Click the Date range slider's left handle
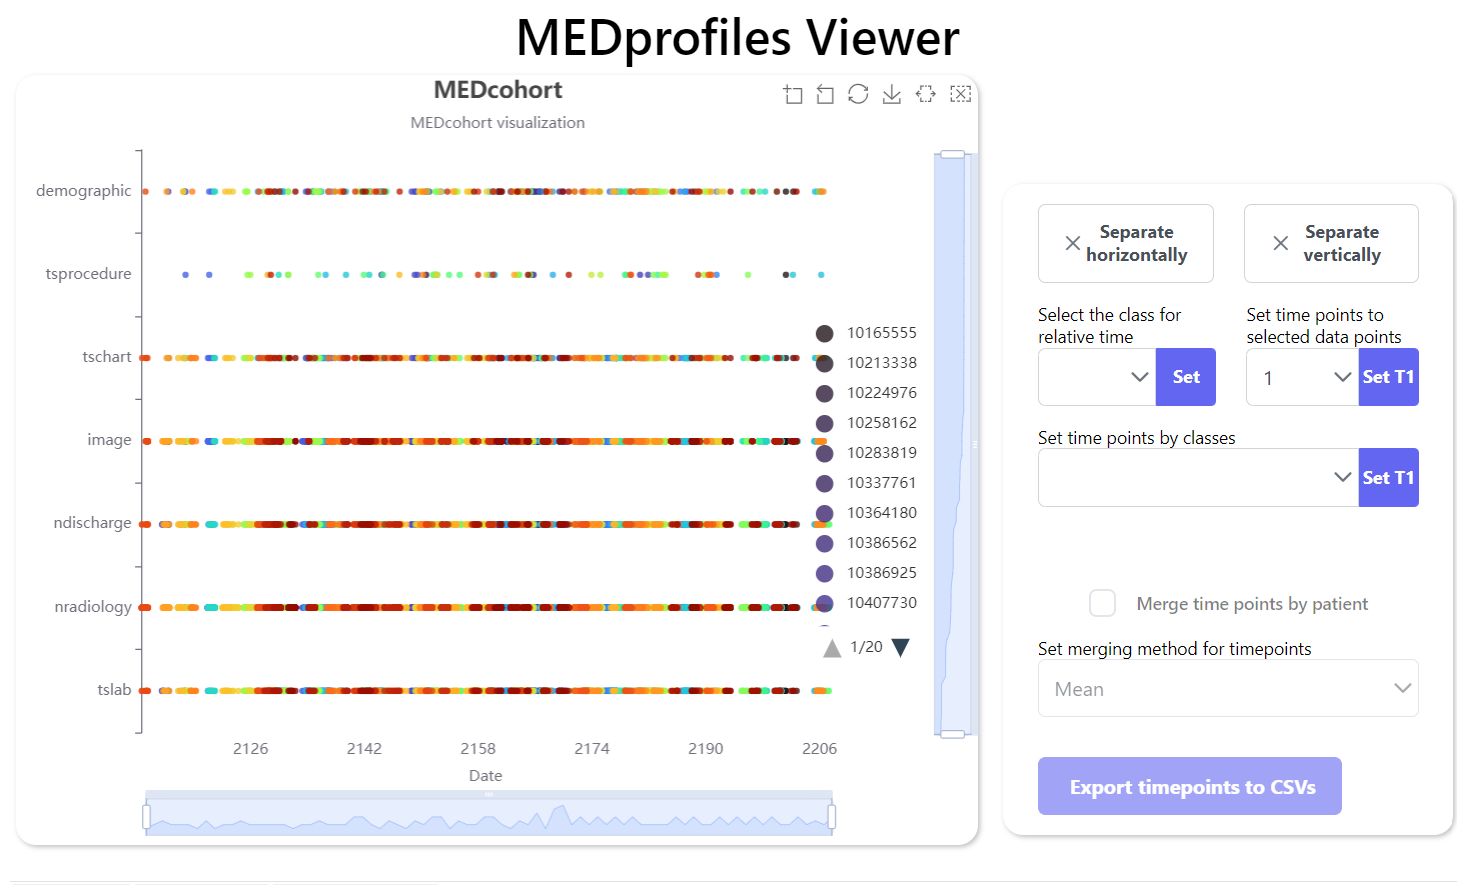 [147, 817]
